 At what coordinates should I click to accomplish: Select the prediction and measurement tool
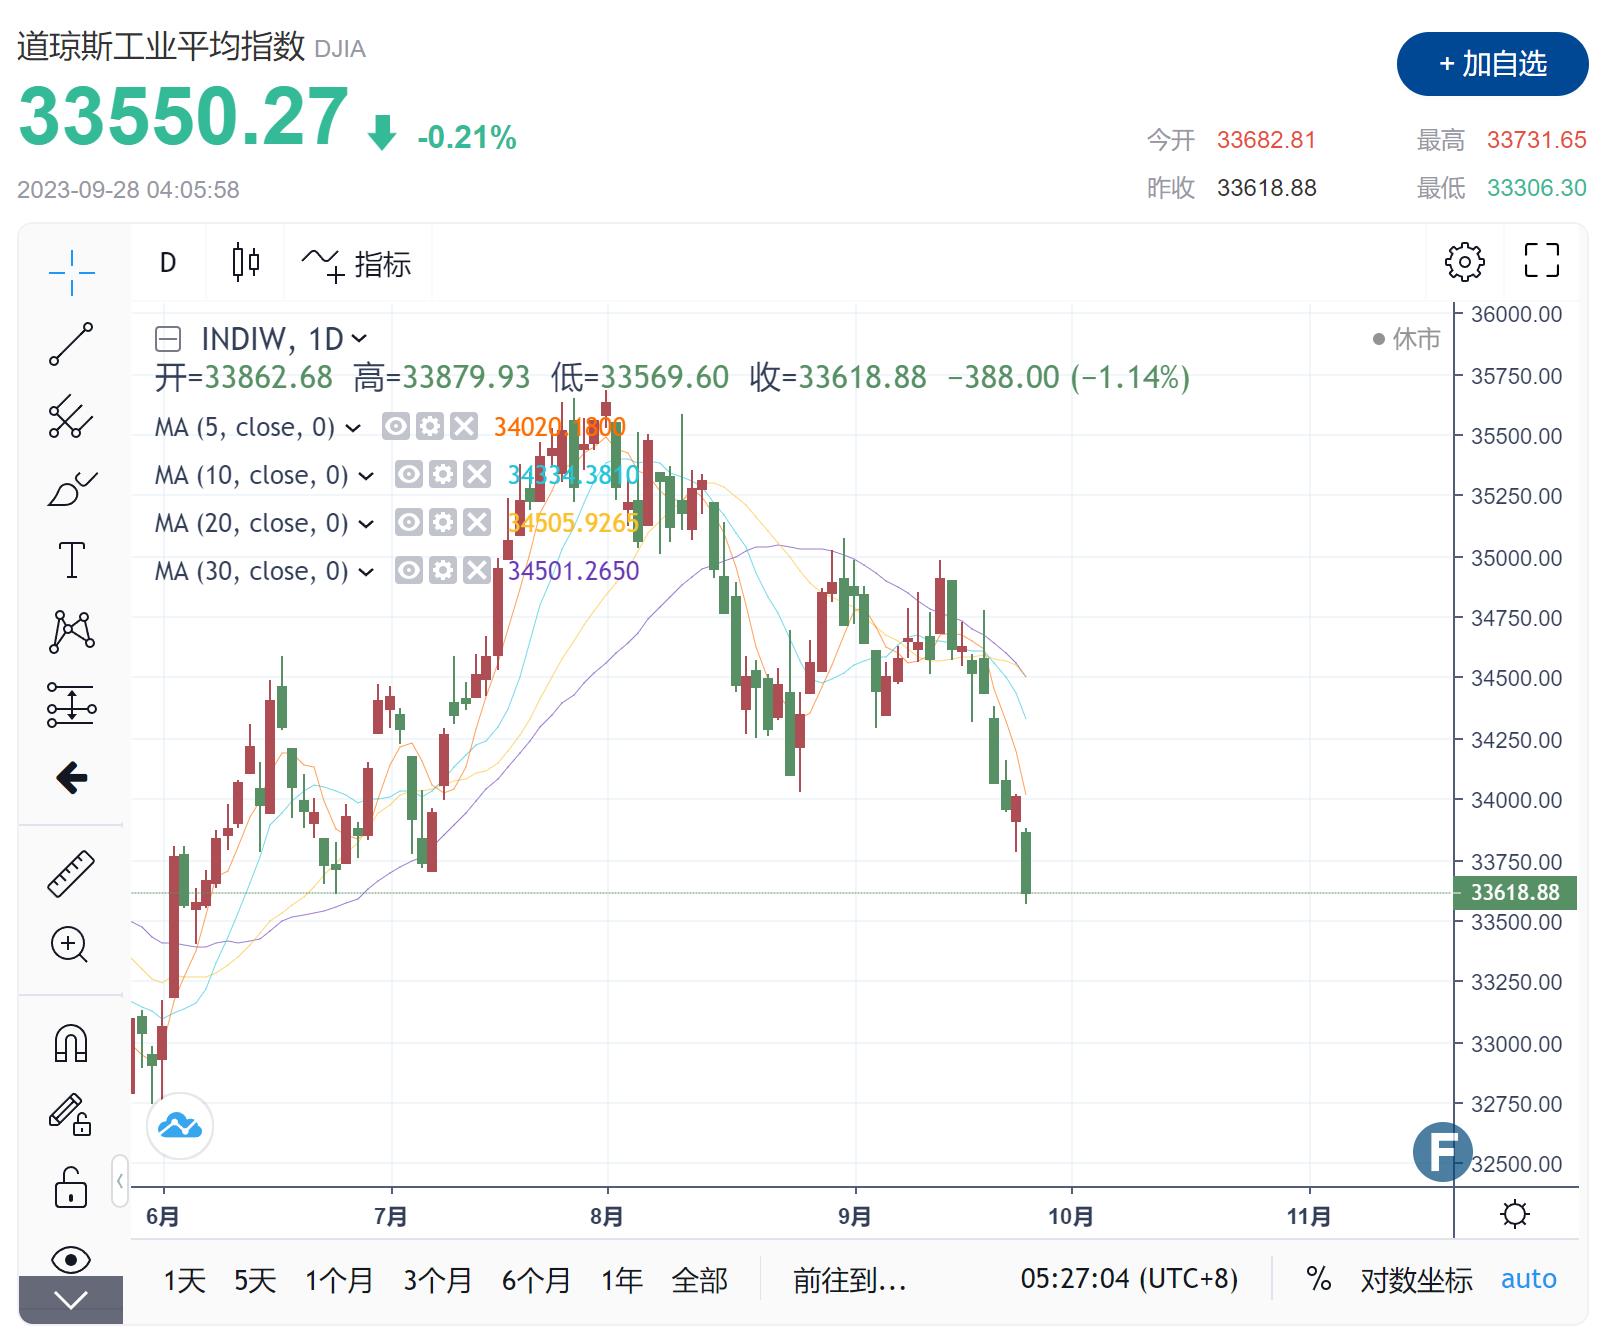click(x=71, y=705)
